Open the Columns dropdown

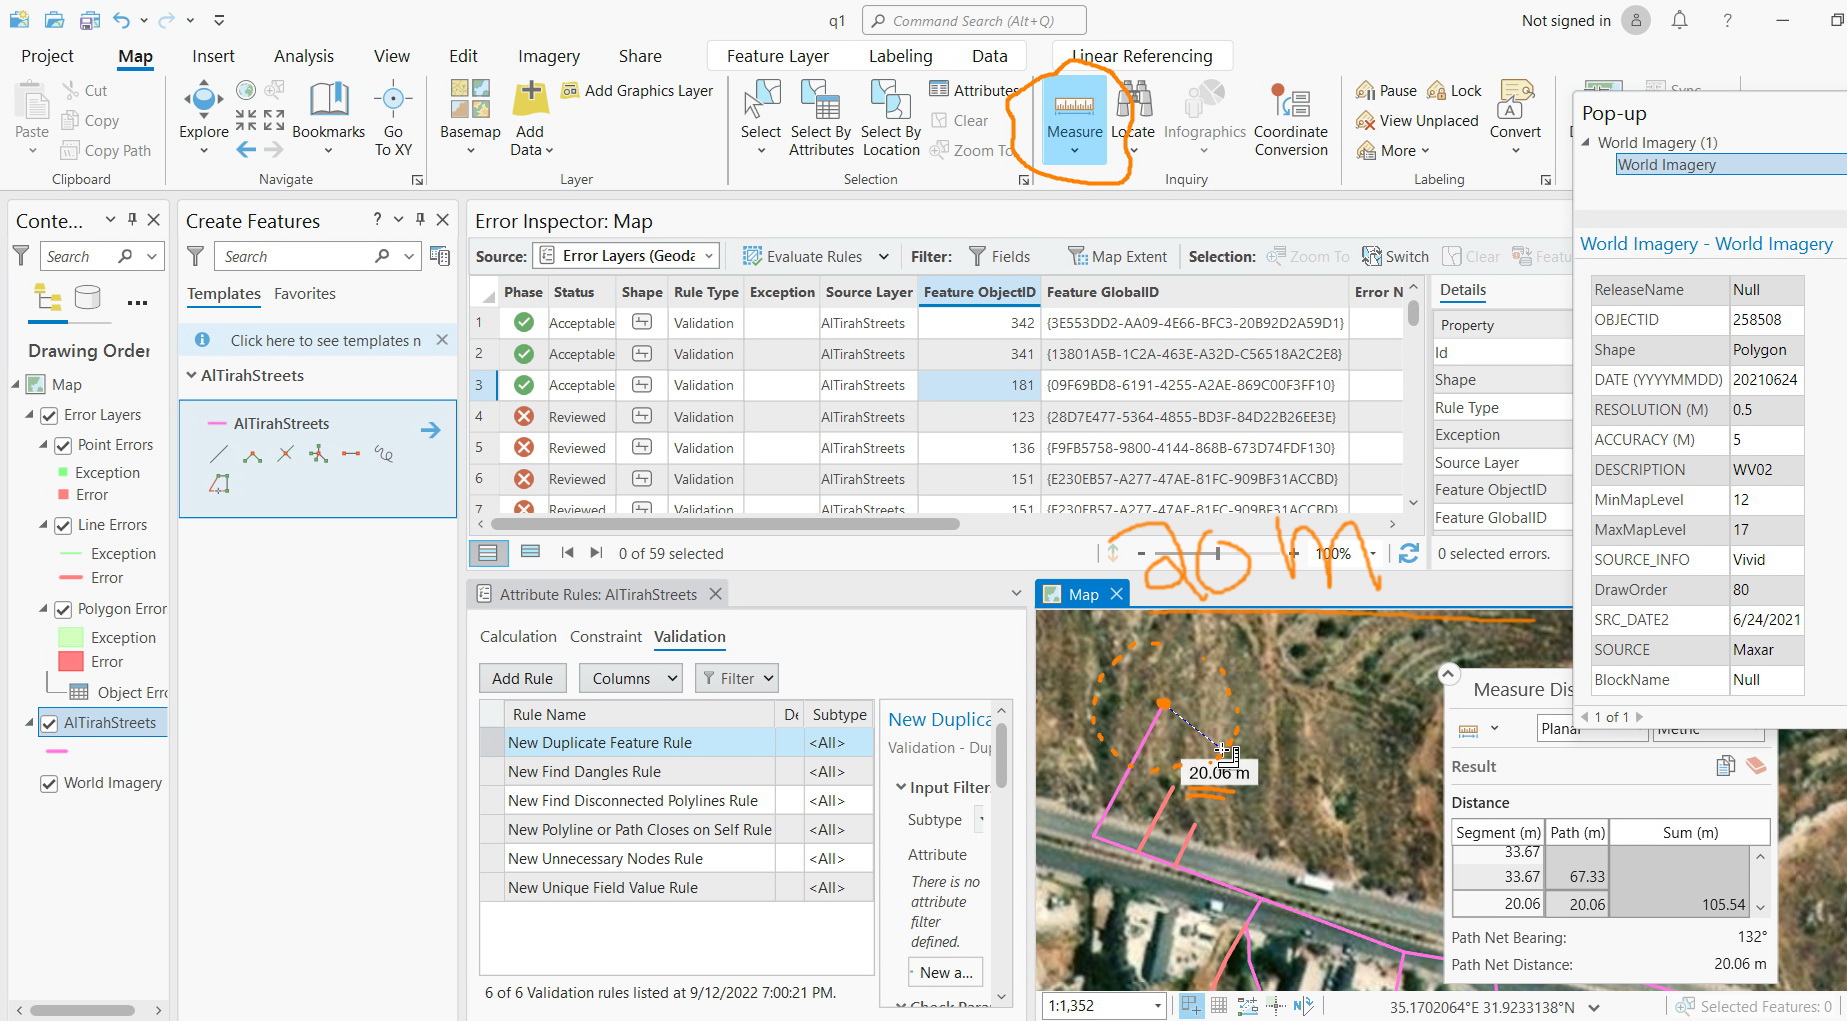tap(630, 678)
